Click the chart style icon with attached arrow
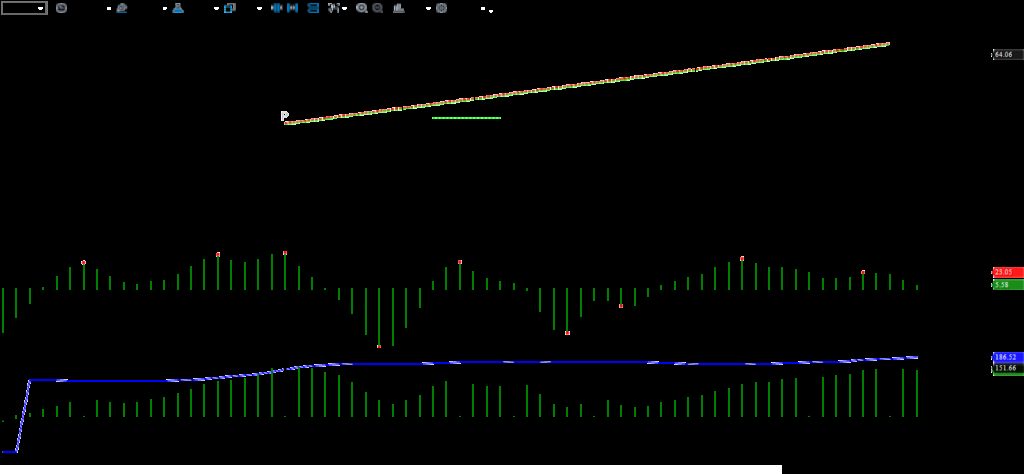Viewport: 1024px width, 474px height. tap(336, 8)
